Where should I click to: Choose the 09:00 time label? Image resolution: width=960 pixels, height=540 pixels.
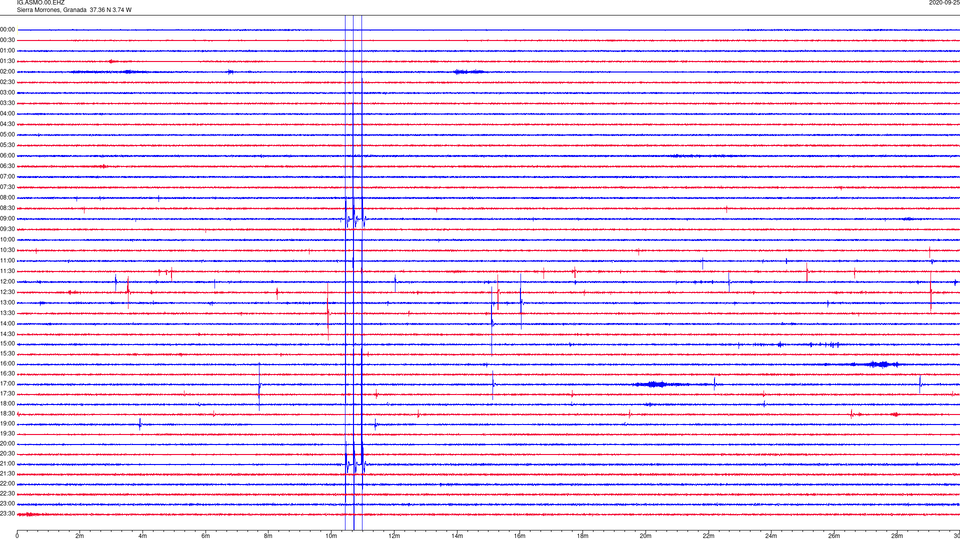coord(8,219)
